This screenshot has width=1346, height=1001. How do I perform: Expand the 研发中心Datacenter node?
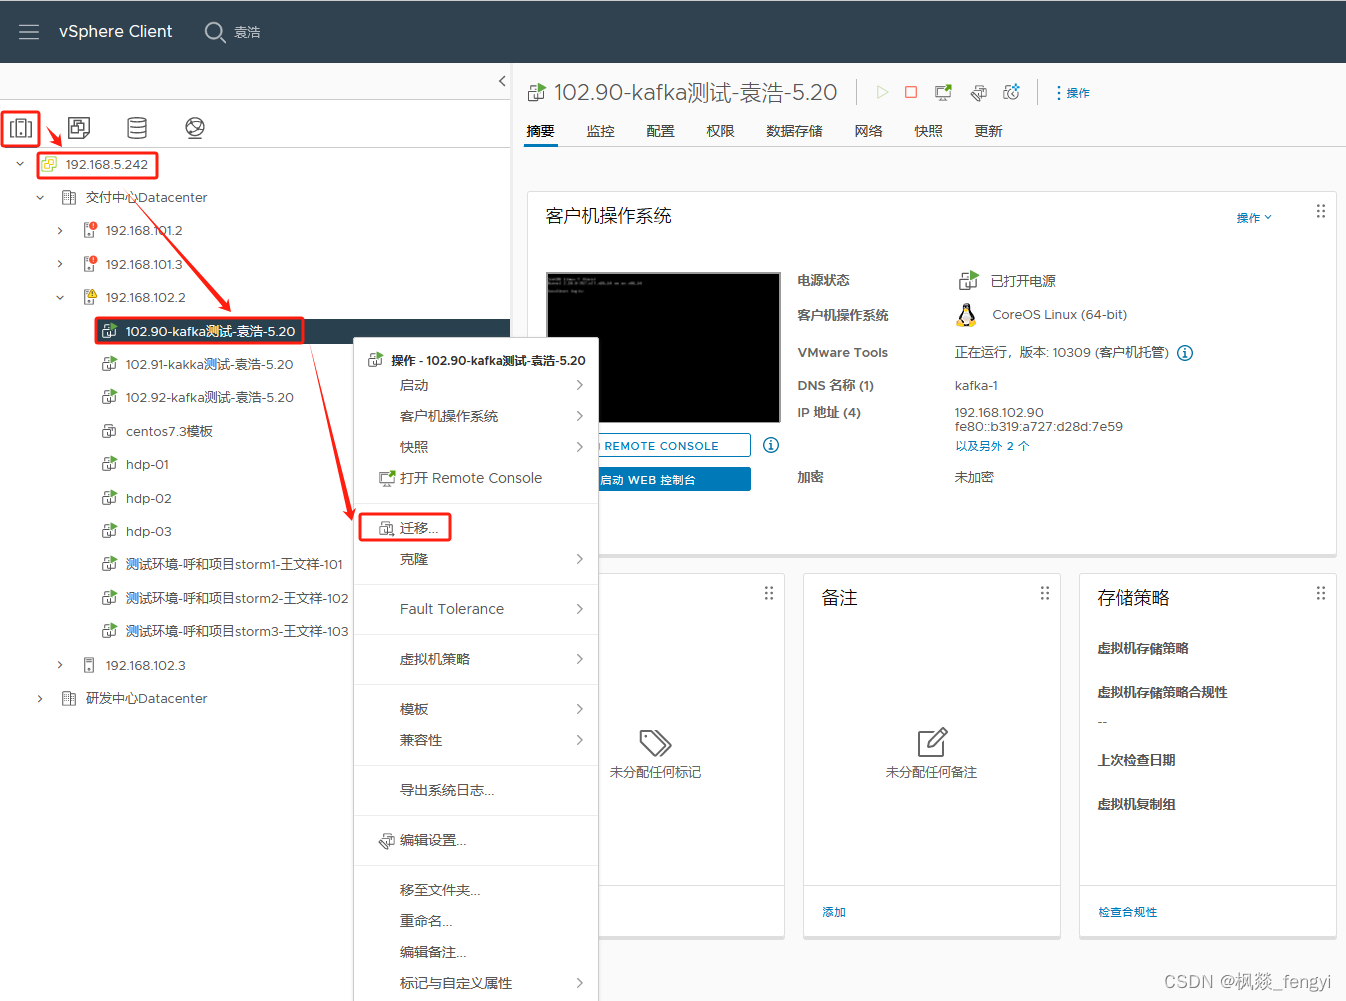pos(40,699)
